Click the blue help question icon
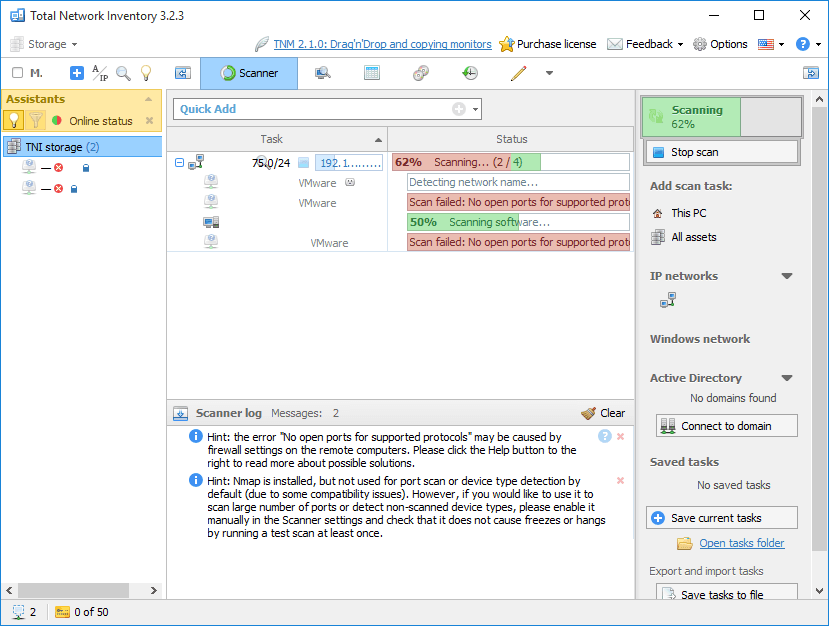The image size is (829, 626). point(803,44)
